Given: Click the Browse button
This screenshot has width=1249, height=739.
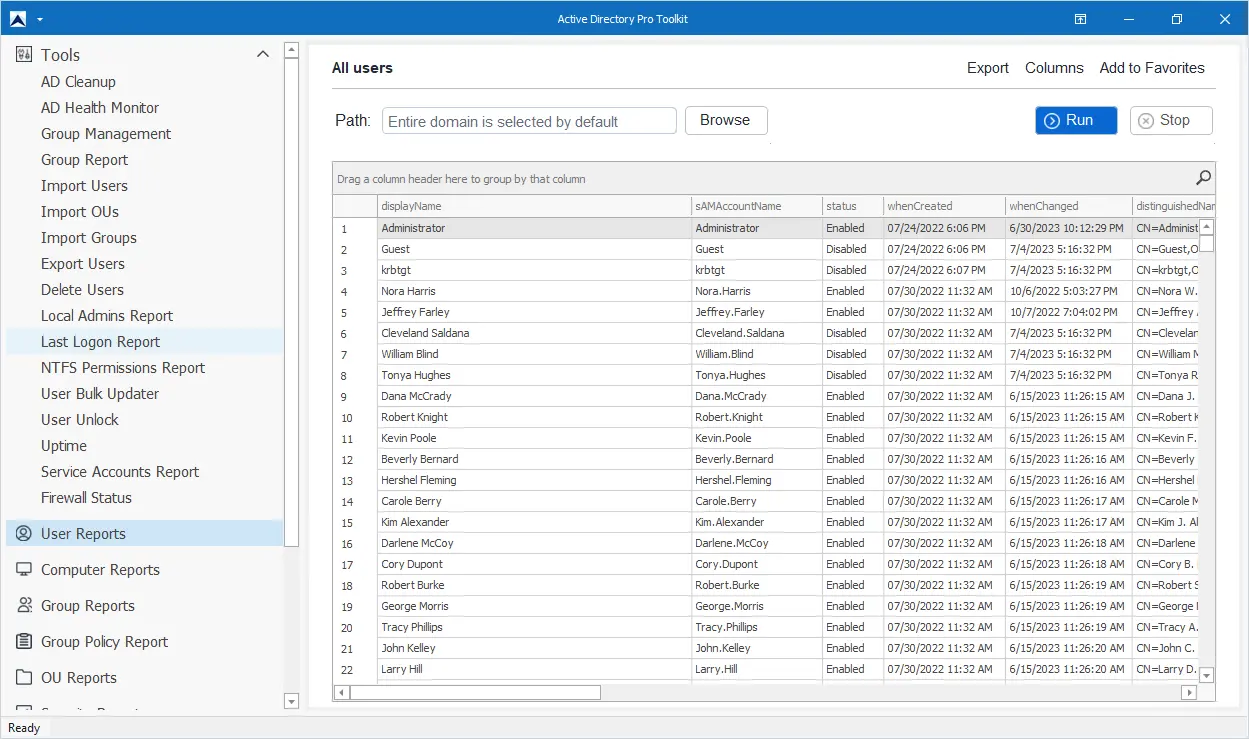Looking at the screenshot, I should pyautogui.click(x=726, y=120).
